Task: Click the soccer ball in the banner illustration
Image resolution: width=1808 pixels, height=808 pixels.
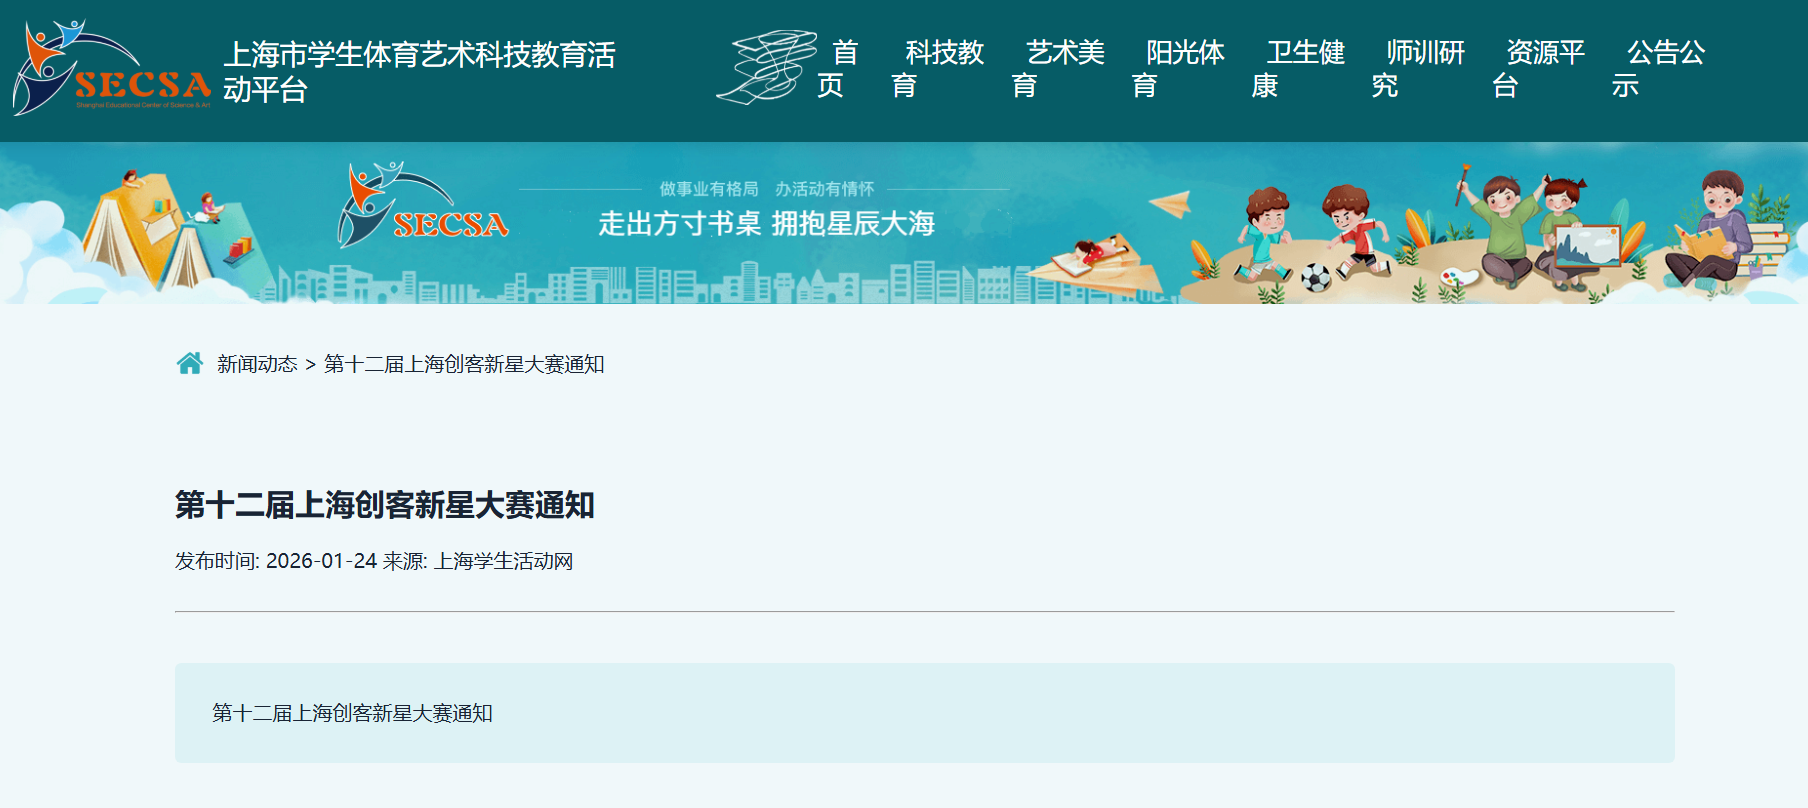Action: (x=1315, y=278)
